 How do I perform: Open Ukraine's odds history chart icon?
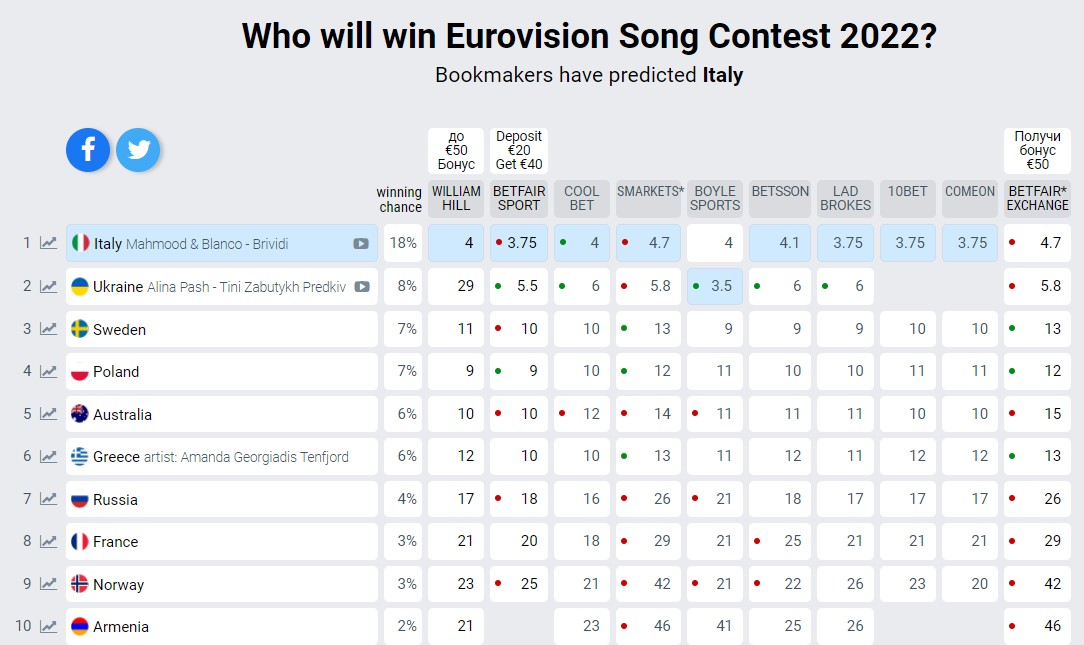tap(48, 286)
